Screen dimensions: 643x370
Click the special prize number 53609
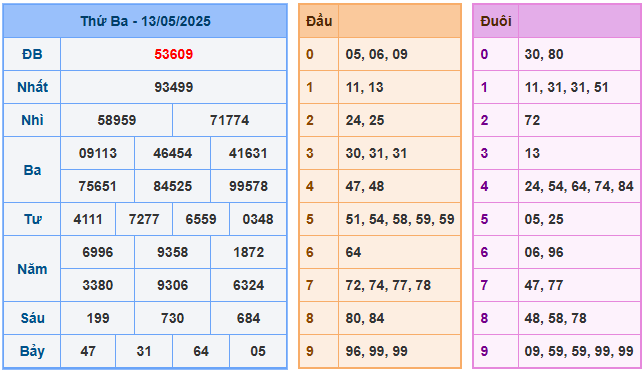pyautogui.click(x=173, y=54)
